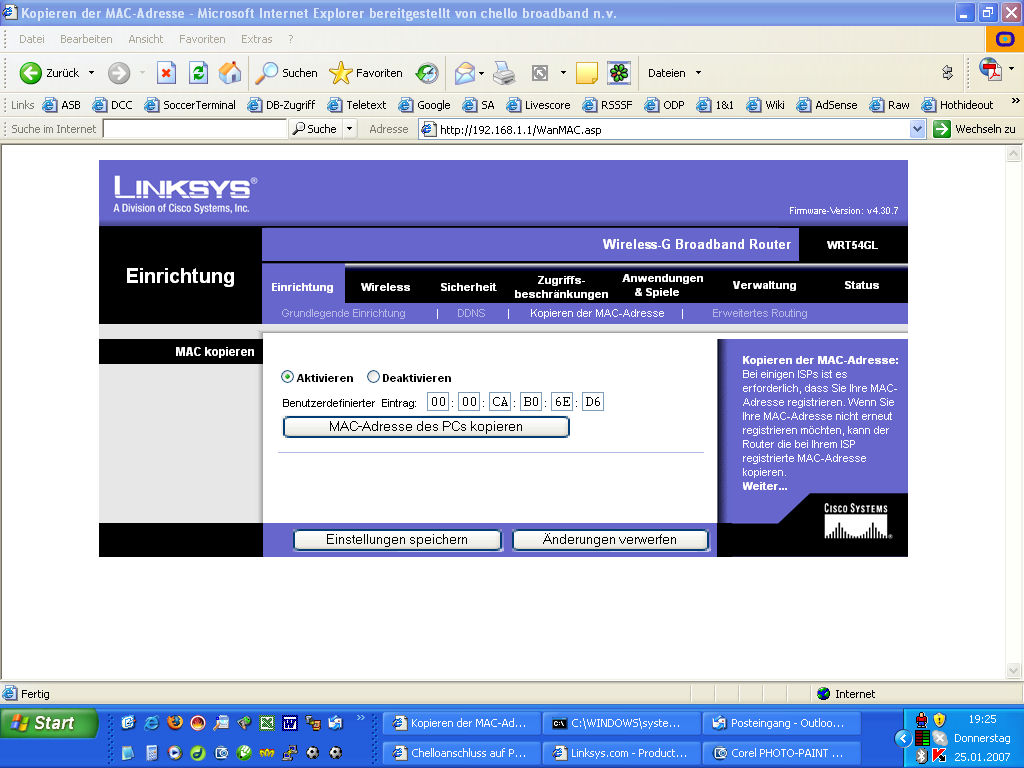Image resolution: width=1024 pixels, height=768 pixels.
Task: Click the mail envelope toolbar icon
Action: pyautogui.click(x=464, y=73)
